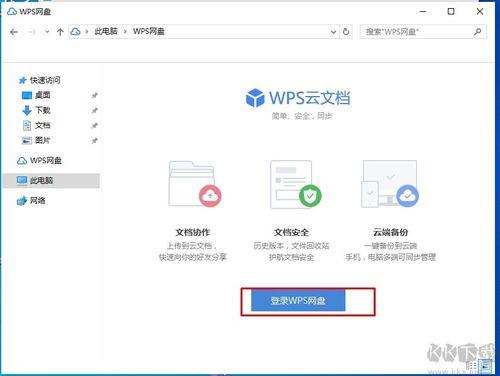Go up one folder level
This screenshot has width=500, height=376.
60,32
